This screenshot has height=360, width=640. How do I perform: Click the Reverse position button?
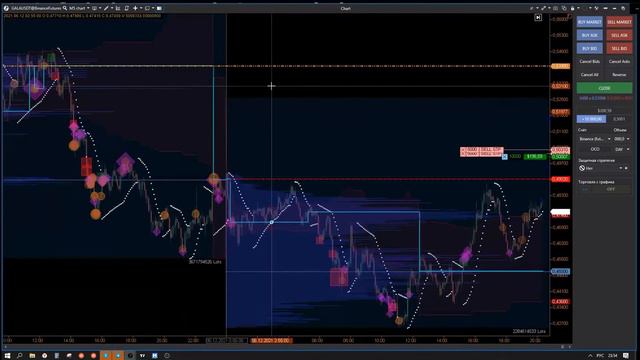click(x=619, y=75)
